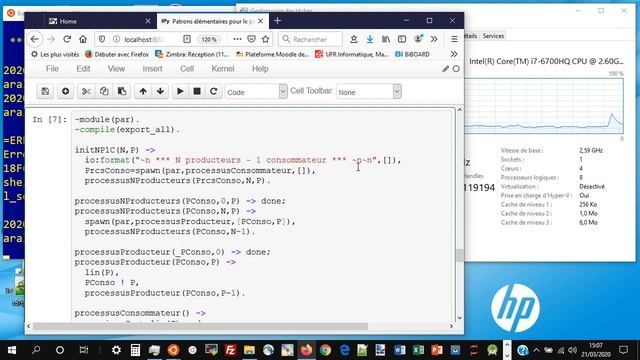
Task: Open Les plus visités bookmark folder
Action: [x=55, y=54]
